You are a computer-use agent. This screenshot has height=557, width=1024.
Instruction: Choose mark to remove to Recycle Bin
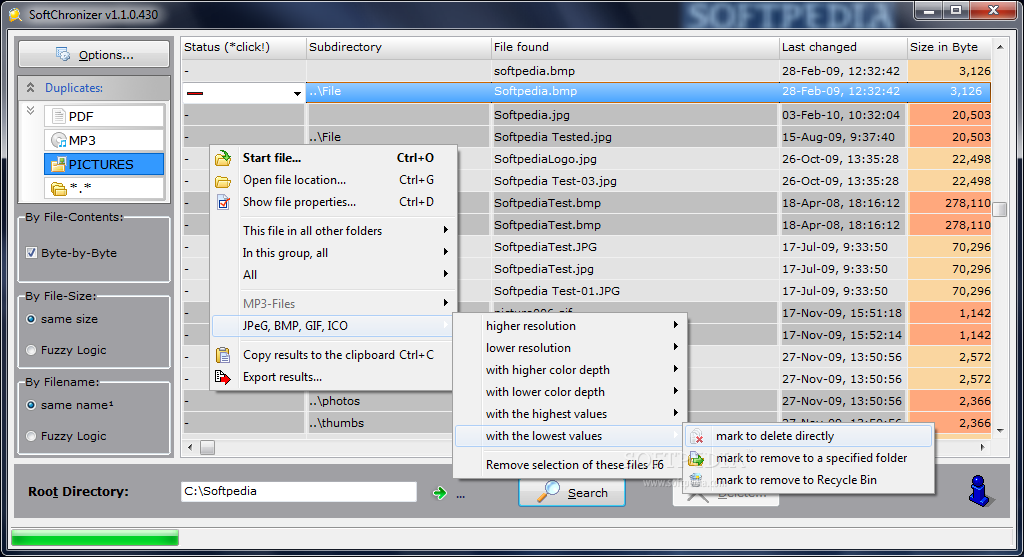coord(809,480)
